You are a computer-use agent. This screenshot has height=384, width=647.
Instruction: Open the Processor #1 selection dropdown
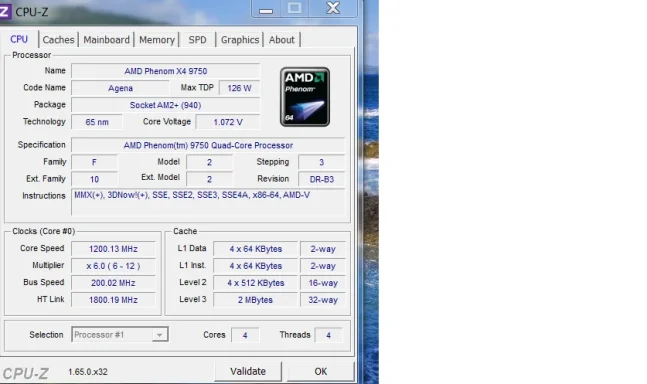point(120,335)
